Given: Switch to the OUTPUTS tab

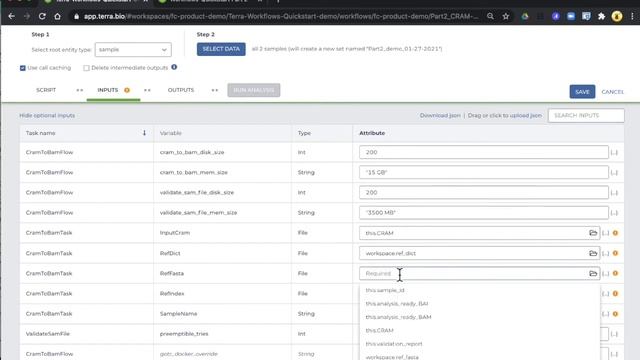Looking at the screenshot, I should point(181,90).
